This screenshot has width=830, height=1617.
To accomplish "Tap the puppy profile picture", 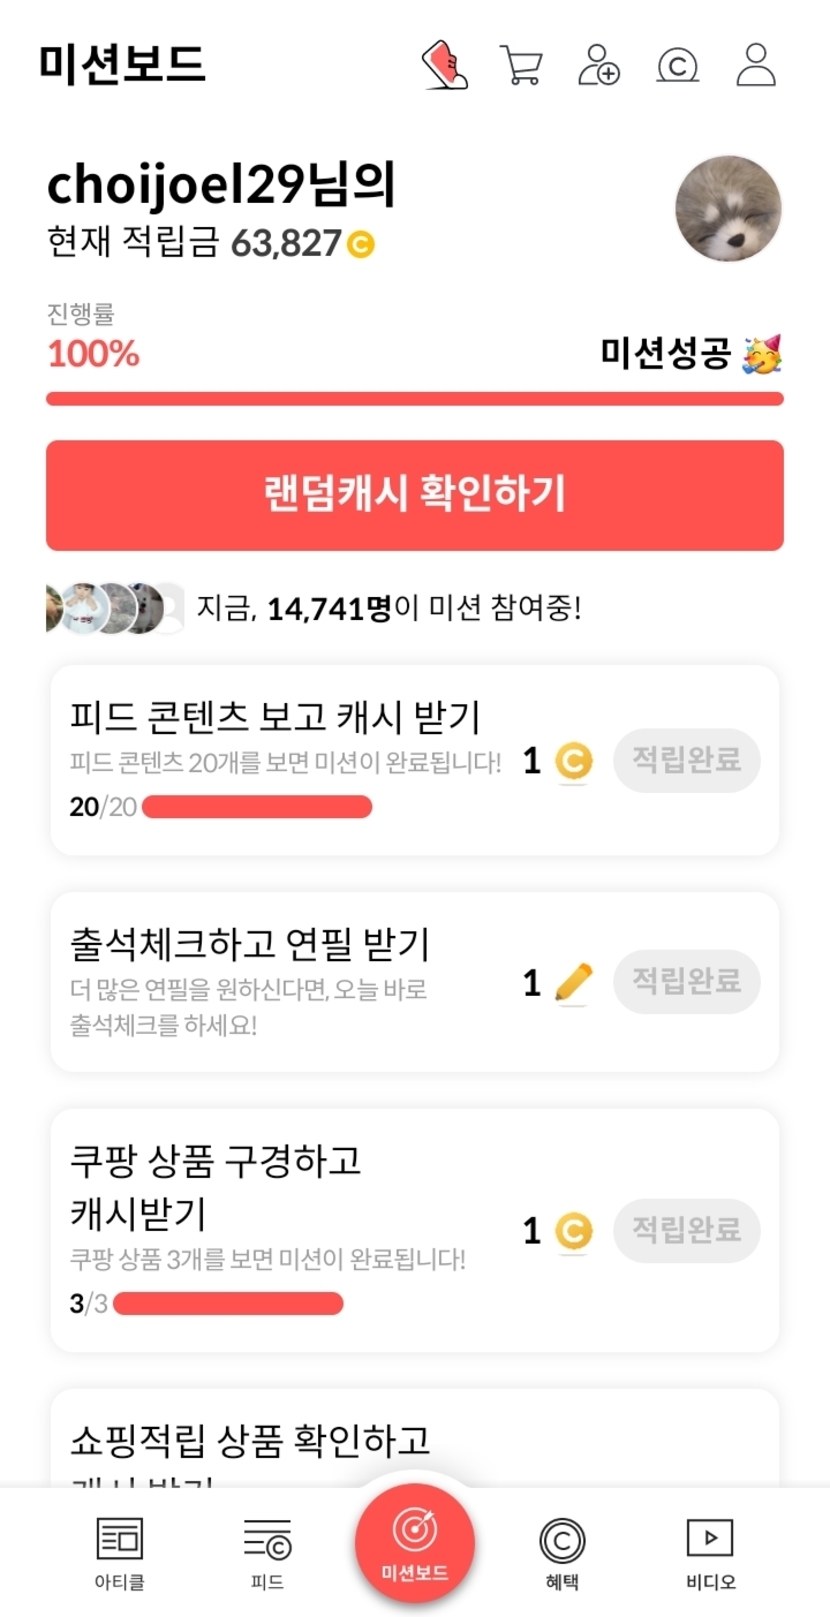I will [728, 209].
